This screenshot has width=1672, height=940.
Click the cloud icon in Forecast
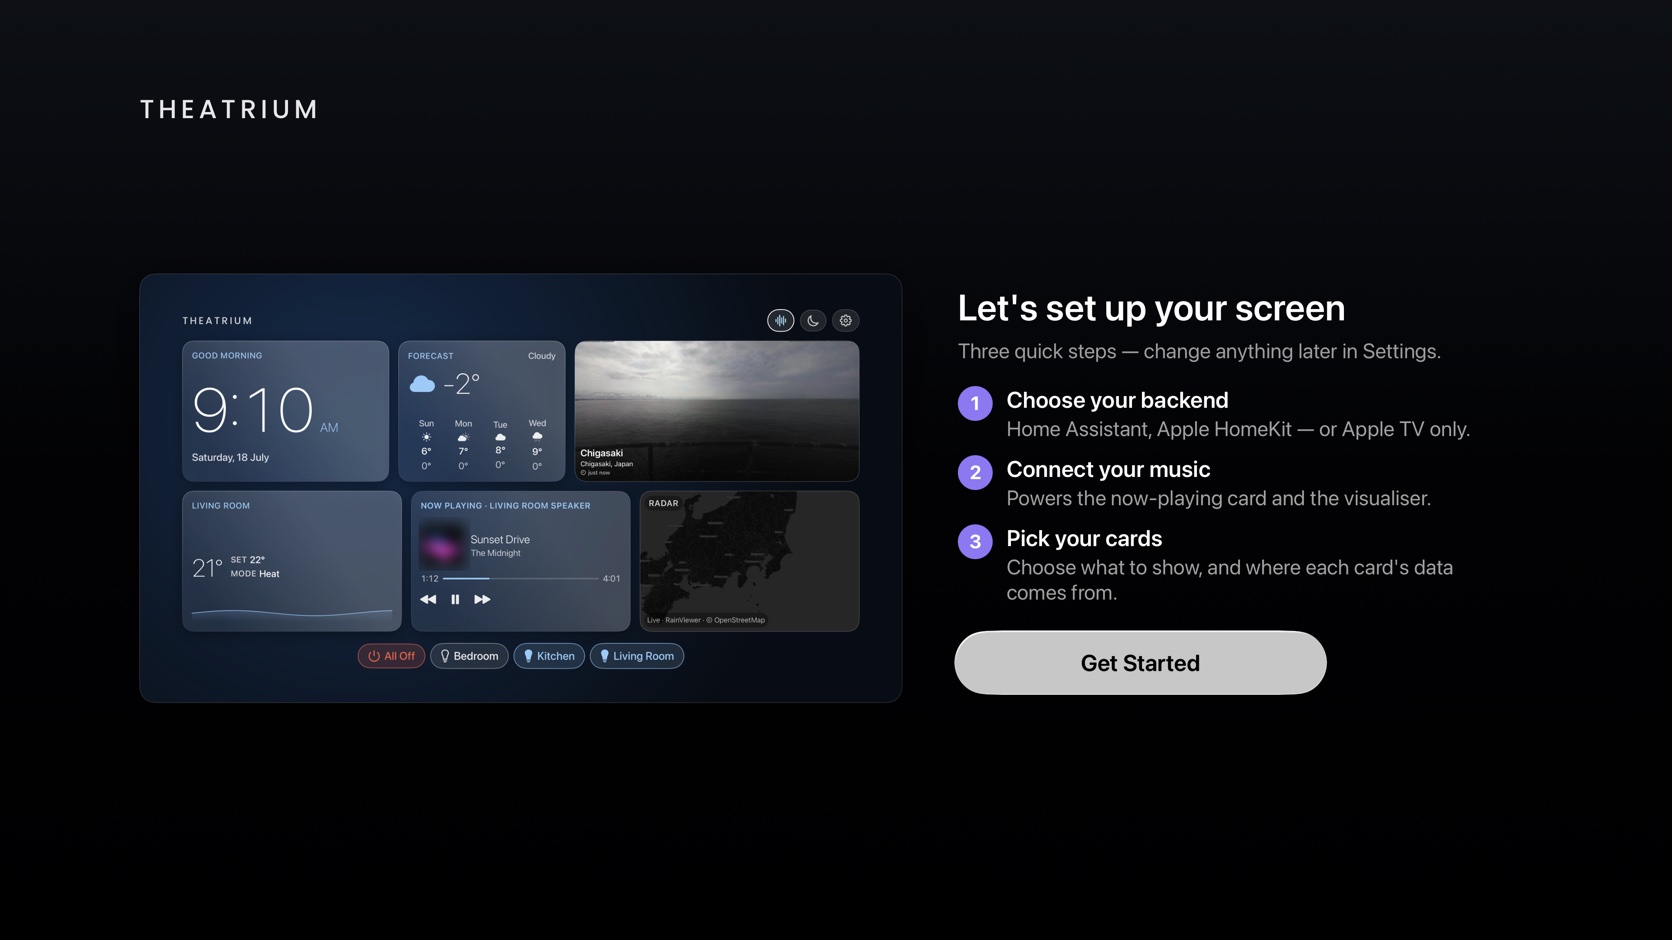click(x=422, y=384)
